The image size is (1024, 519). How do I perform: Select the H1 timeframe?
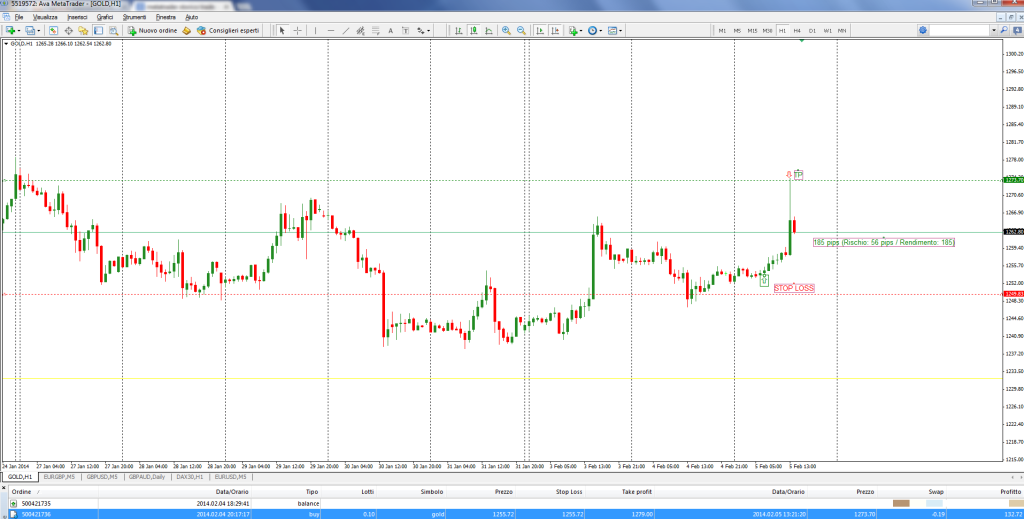click(x=782, y=31)
